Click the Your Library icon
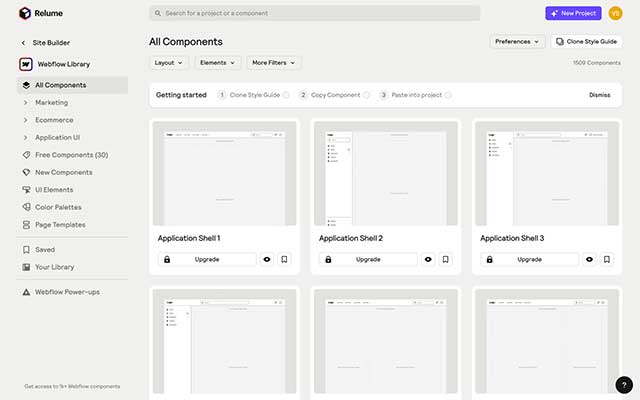 (x=26, y=267)
